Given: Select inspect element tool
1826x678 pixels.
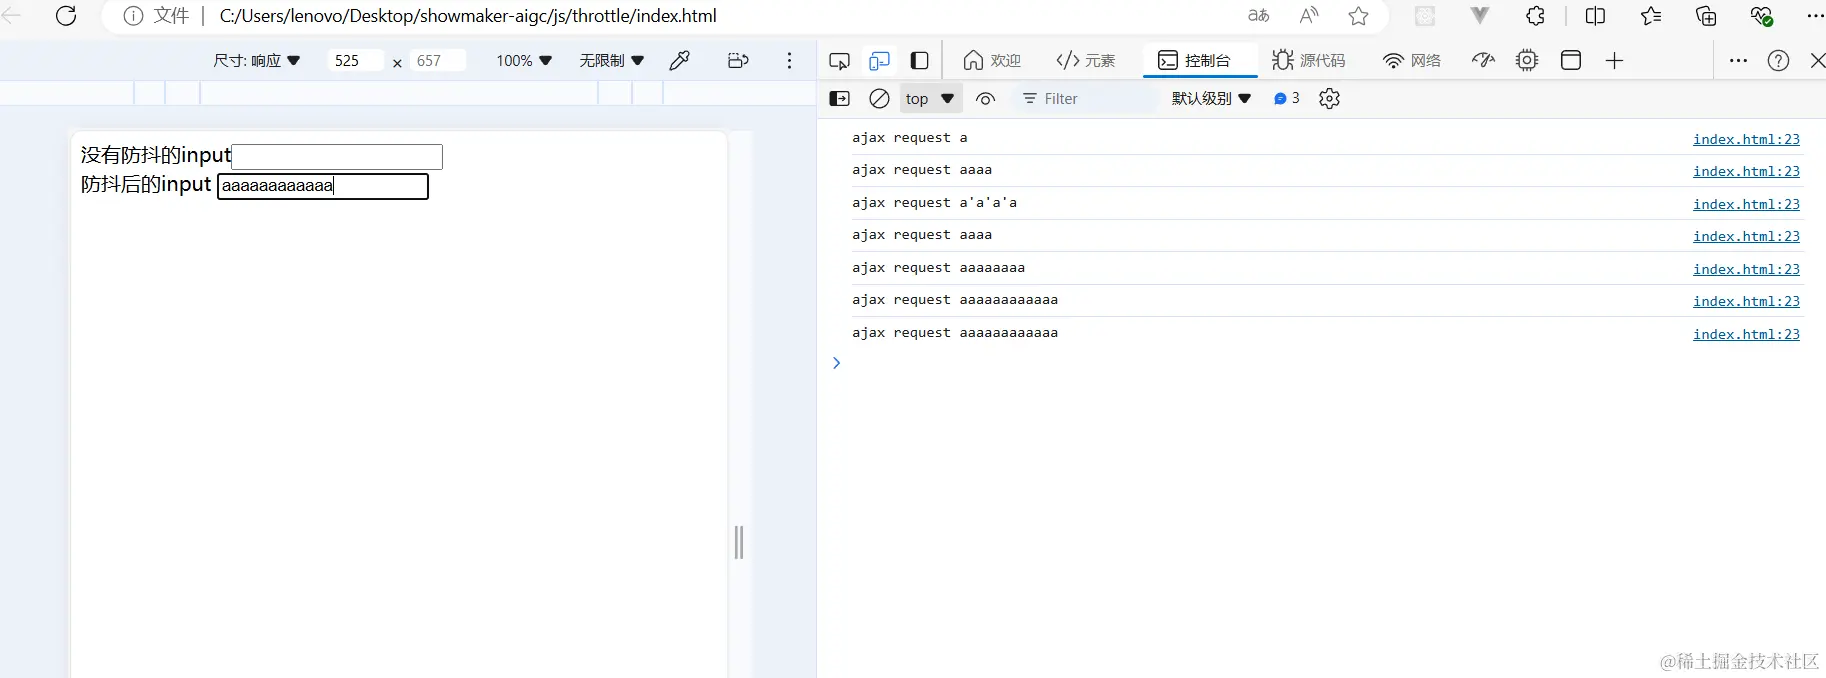Looking at the screenshot, I should [840, 61].
